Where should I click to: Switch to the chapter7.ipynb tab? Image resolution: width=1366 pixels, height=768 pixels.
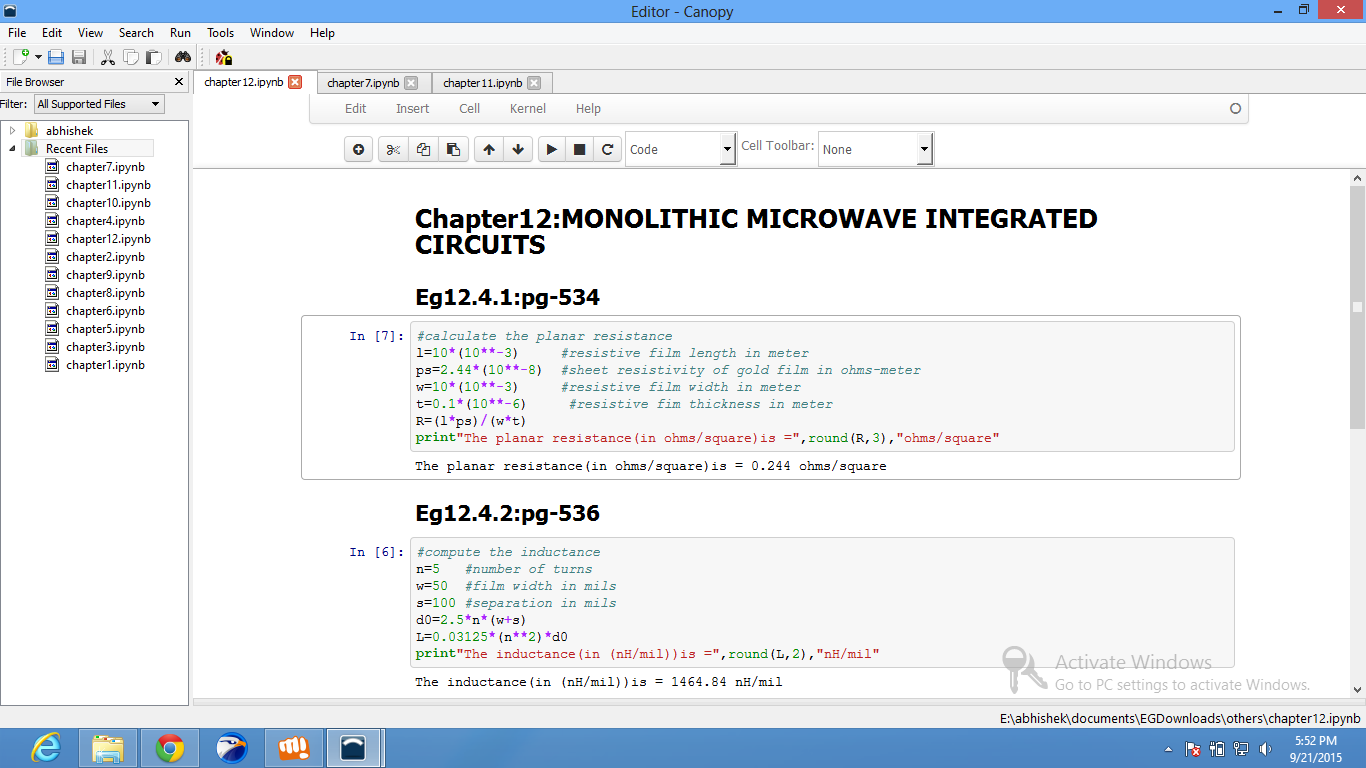pyautogui.click(x=363, y=83)
